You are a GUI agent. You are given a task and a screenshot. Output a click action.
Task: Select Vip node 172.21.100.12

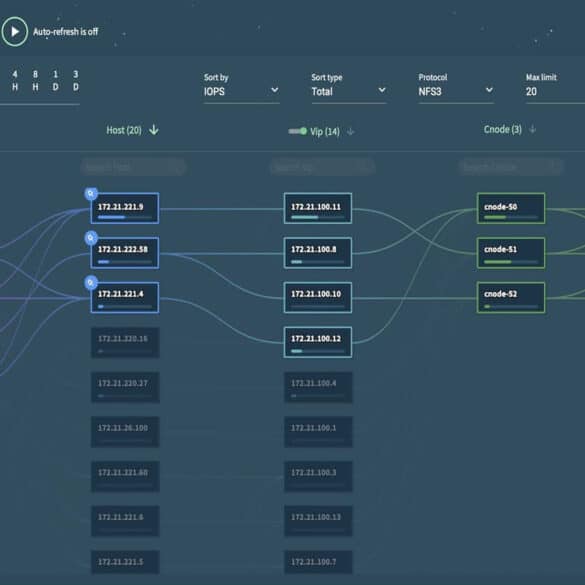coord(318,342)
